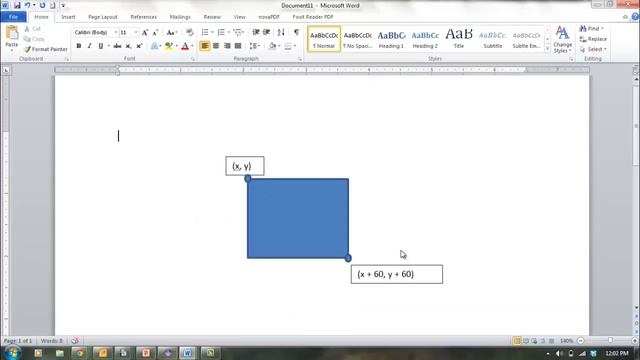The height and width of the screenshot is (360, 640).
Task: Click the Justify alignment icon
Action: pos(238,46)
